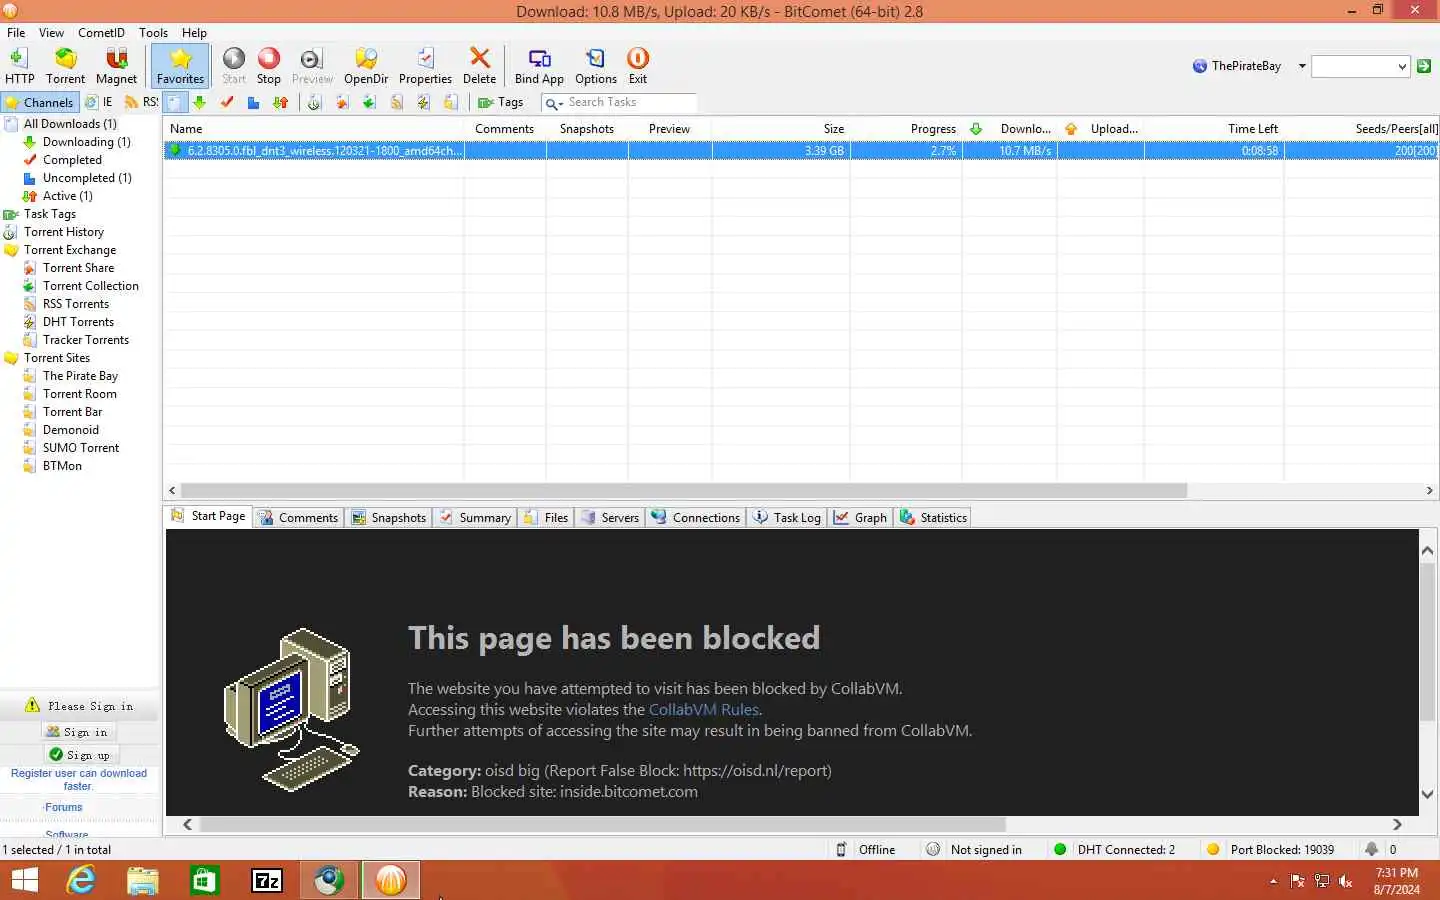1440x900 pixels.
Task: Open the View menu
Action: point(51,32)
